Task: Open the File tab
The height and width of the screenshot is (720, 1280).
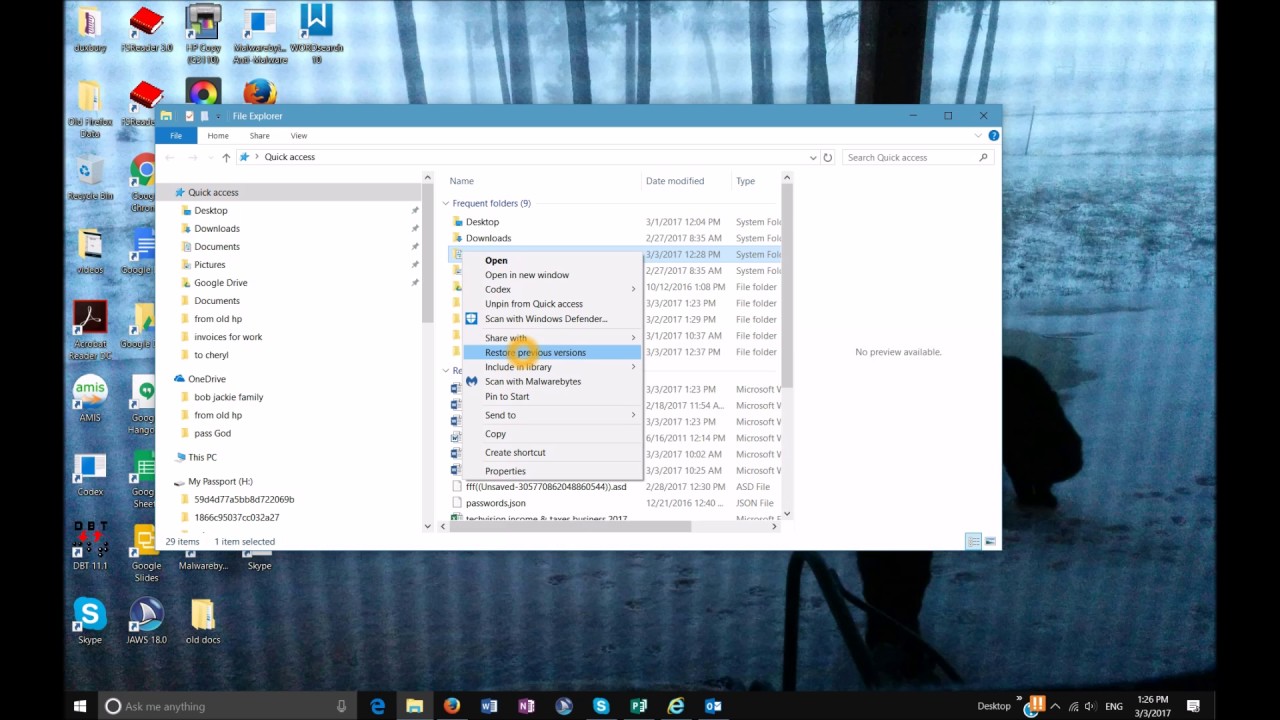Action: click(176, 135)
